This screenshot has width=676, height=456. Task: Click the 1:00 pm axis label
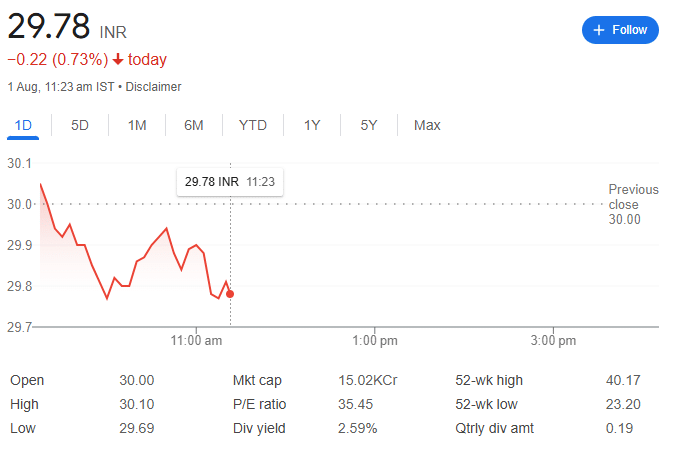pyautogui.click(x=375, y=340)
